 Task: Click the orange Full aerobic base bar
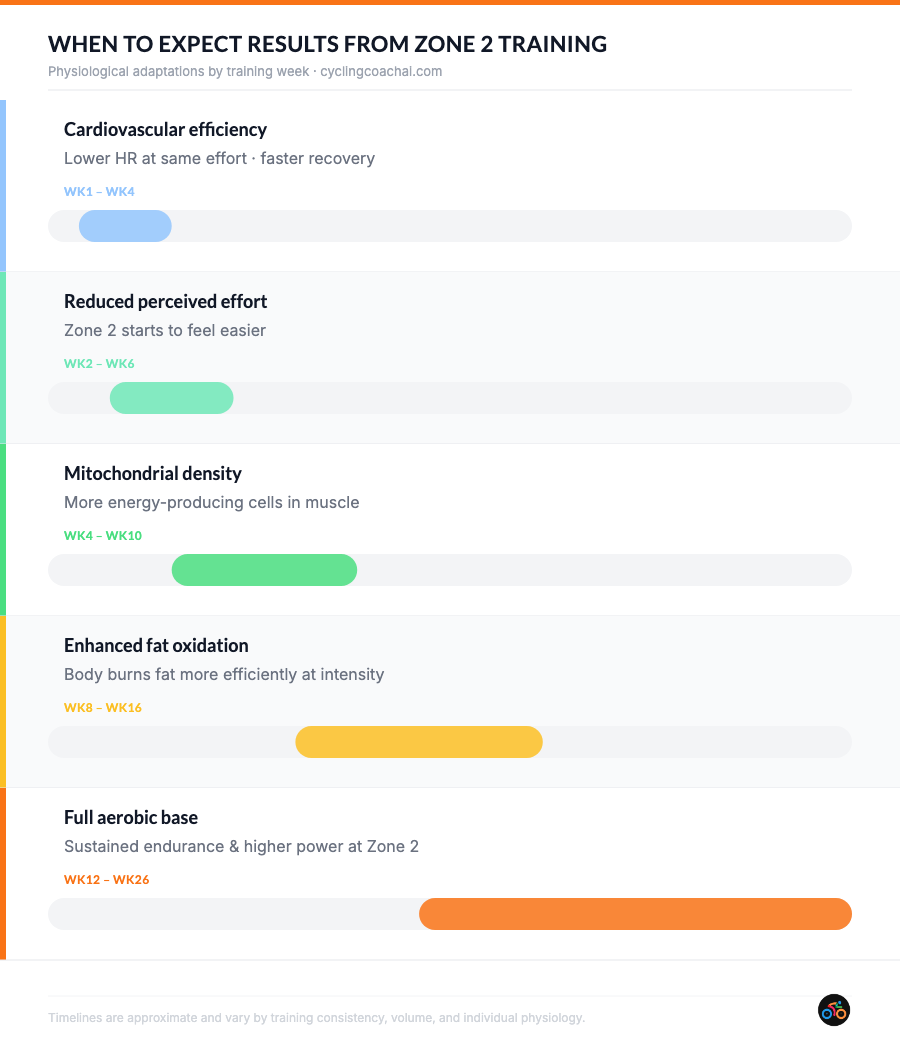click(635, 914)
